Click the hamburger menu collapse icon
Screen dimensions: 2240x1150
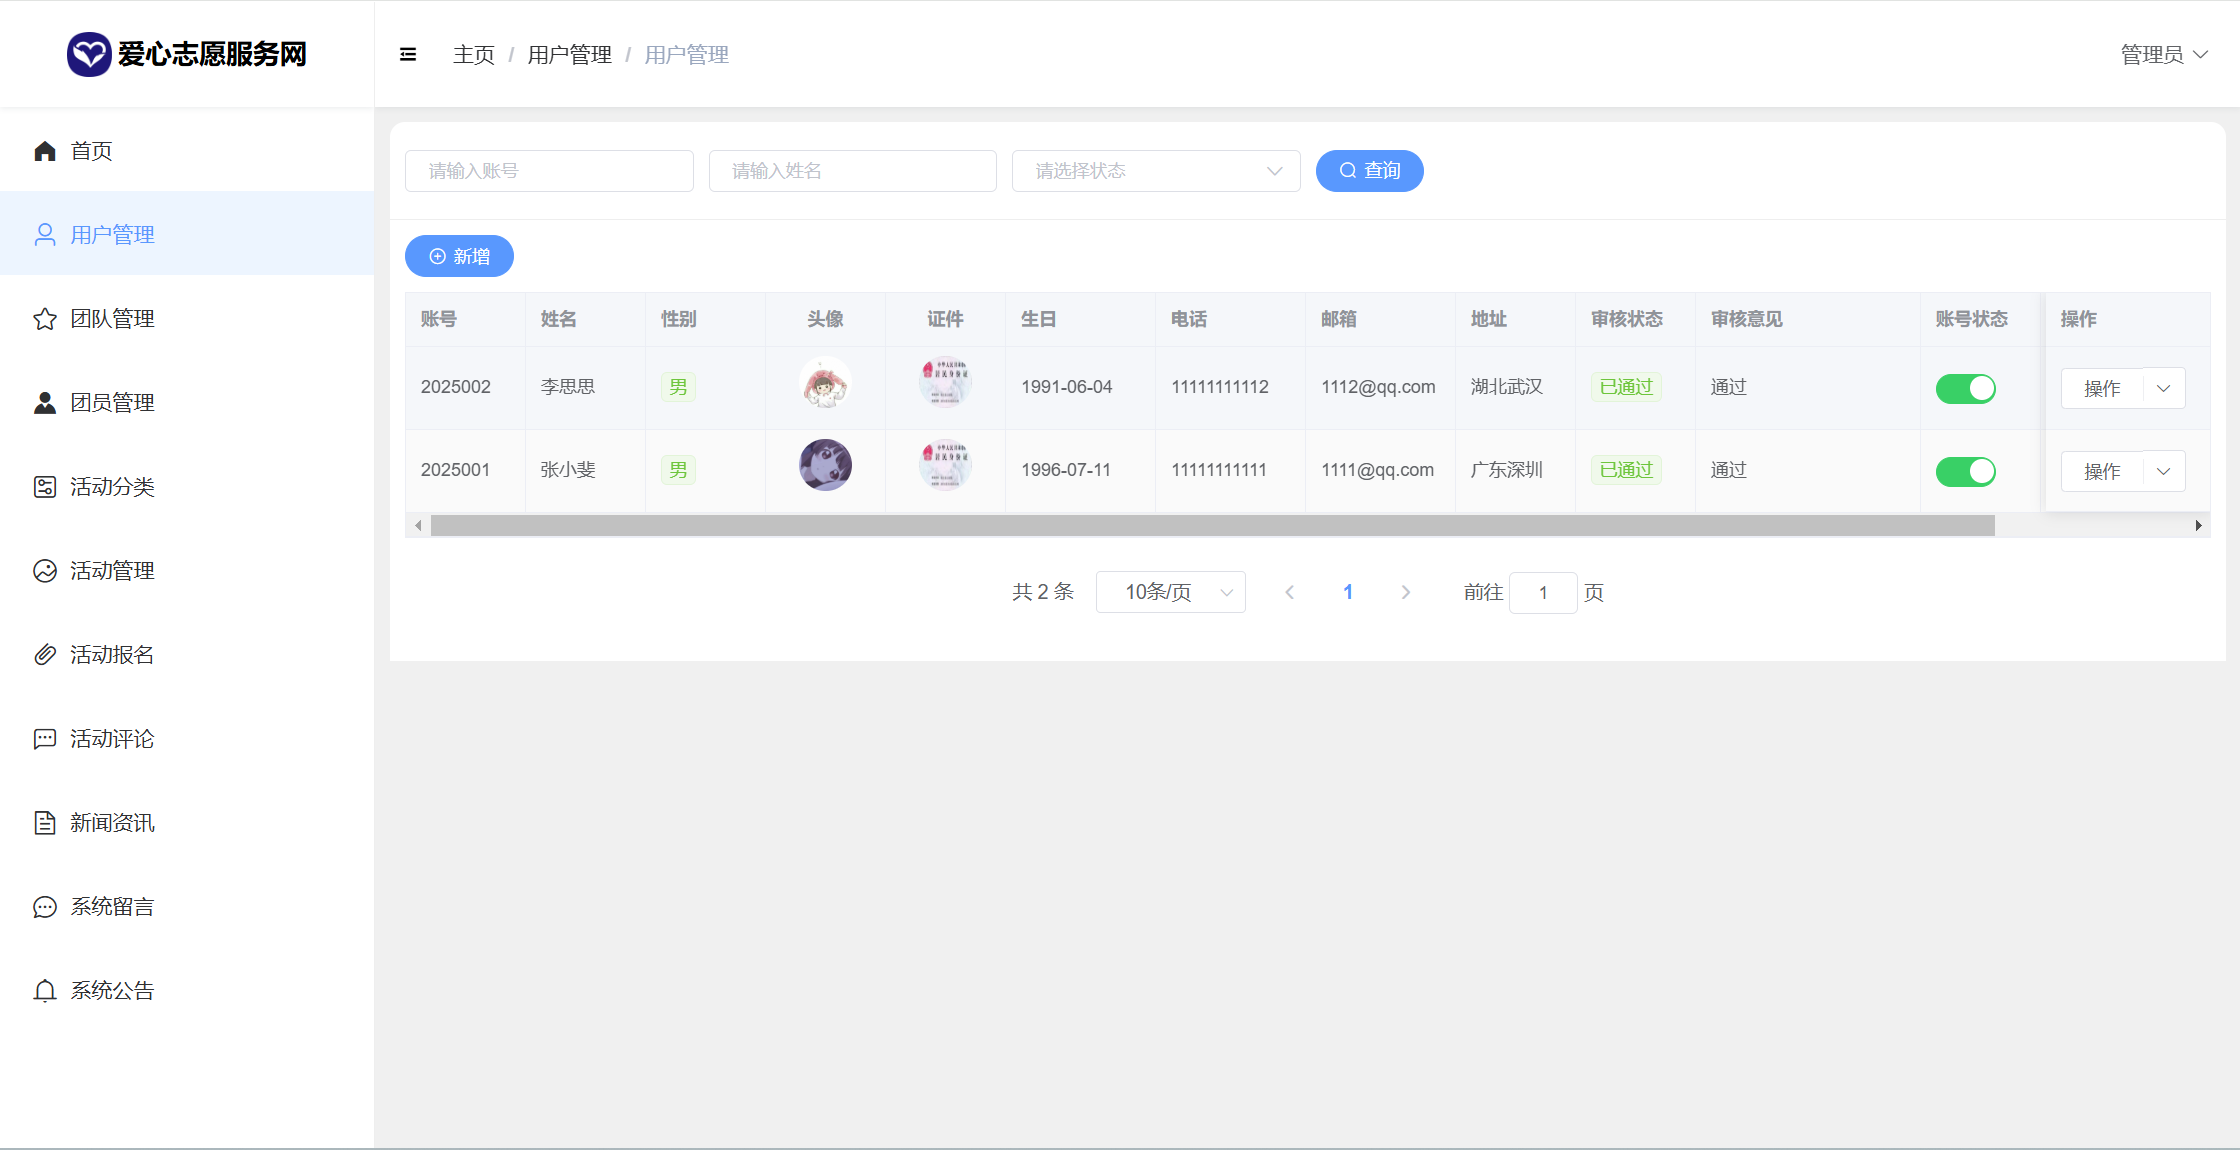(408, 55)
